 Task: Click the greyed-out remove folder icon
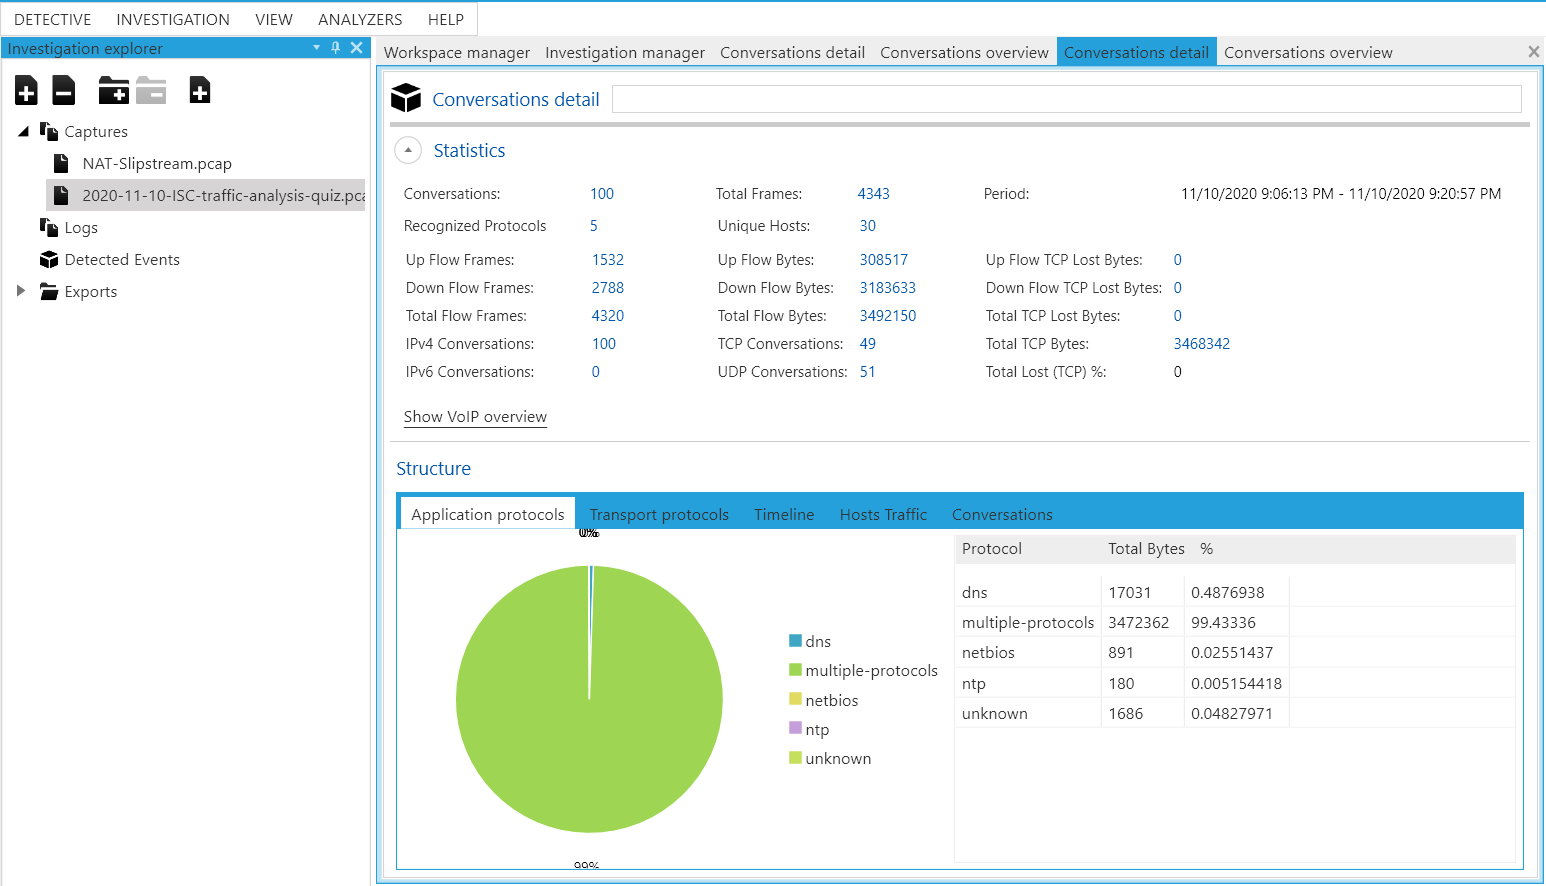pos(151,91)
